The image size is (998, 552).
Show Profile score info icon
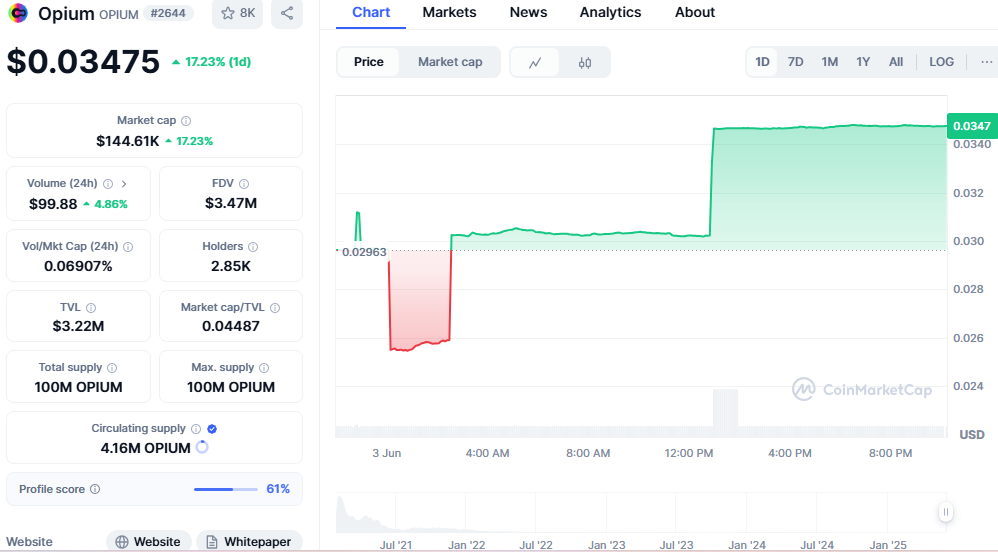point(95,489)
